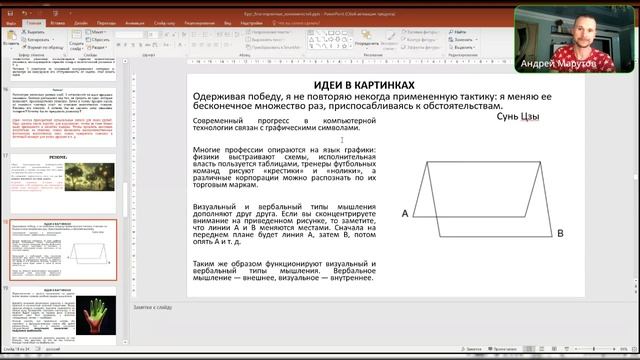Toggle text shadow in font group
The height and width of the screenshot is (360, 640).
tap(141, 44)
